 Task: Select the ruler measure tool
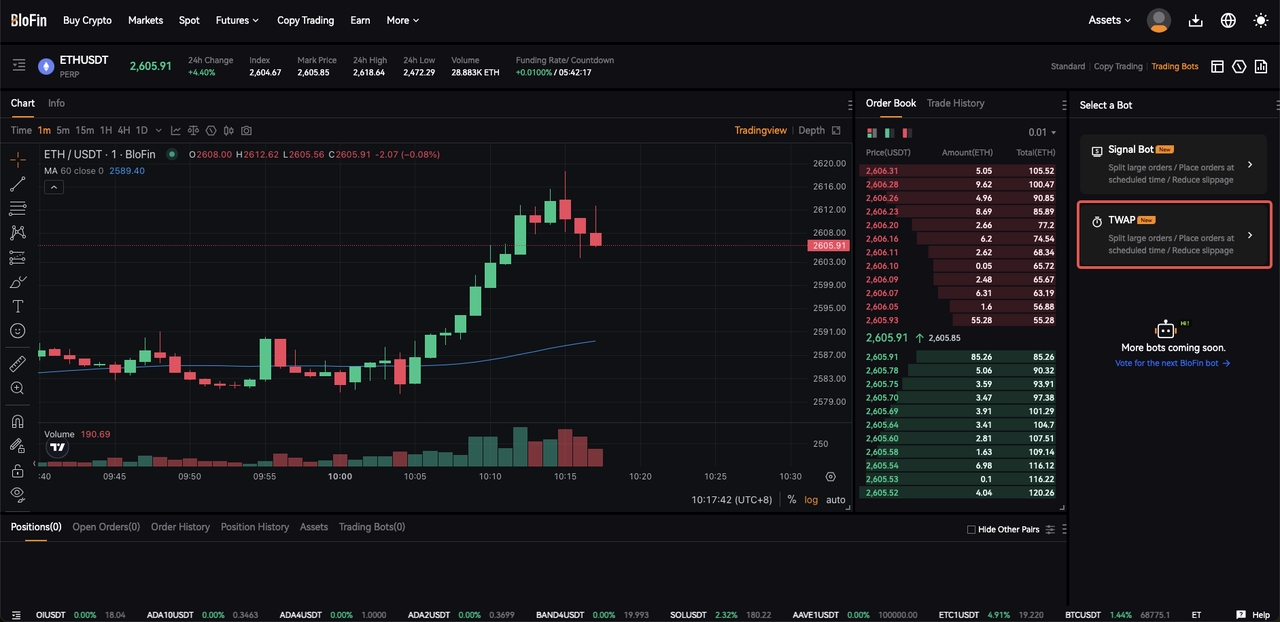[x=18, y=363]
